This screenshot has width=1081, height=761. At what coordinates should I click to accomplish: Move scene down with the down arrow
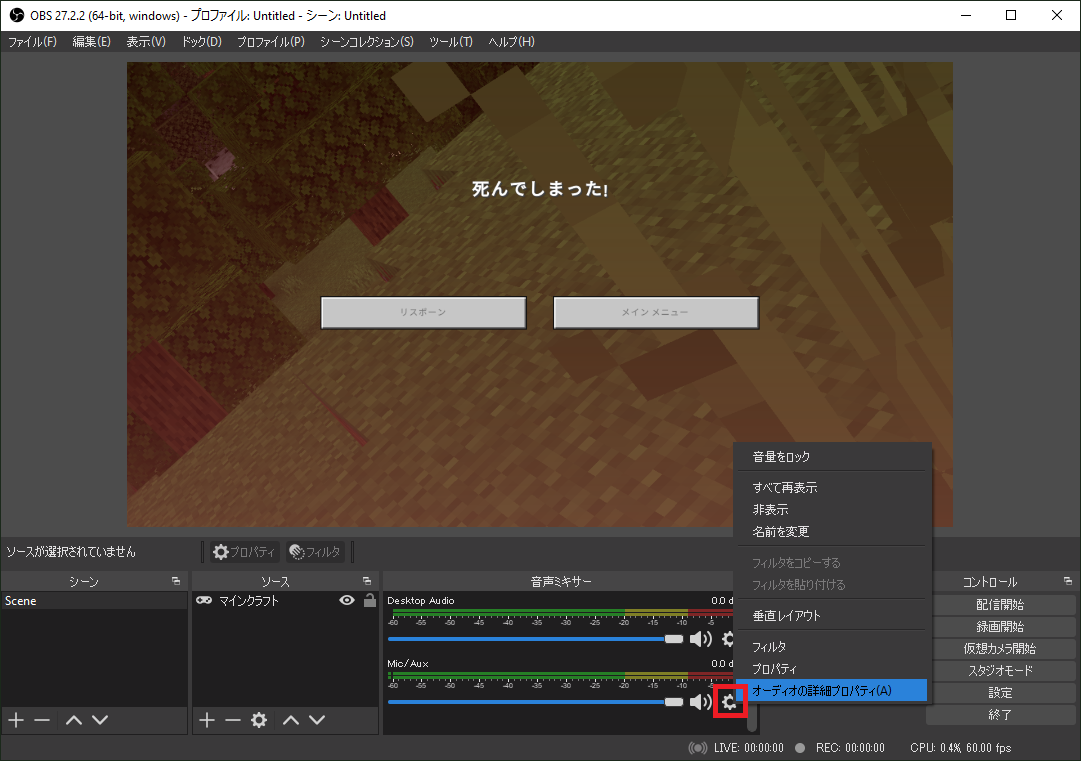99,720
